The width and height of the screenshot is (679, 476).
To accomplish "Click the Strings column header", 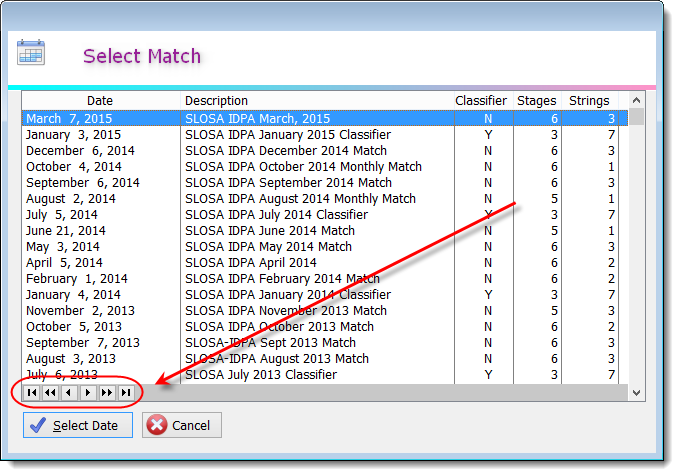I will click(589, 101).
